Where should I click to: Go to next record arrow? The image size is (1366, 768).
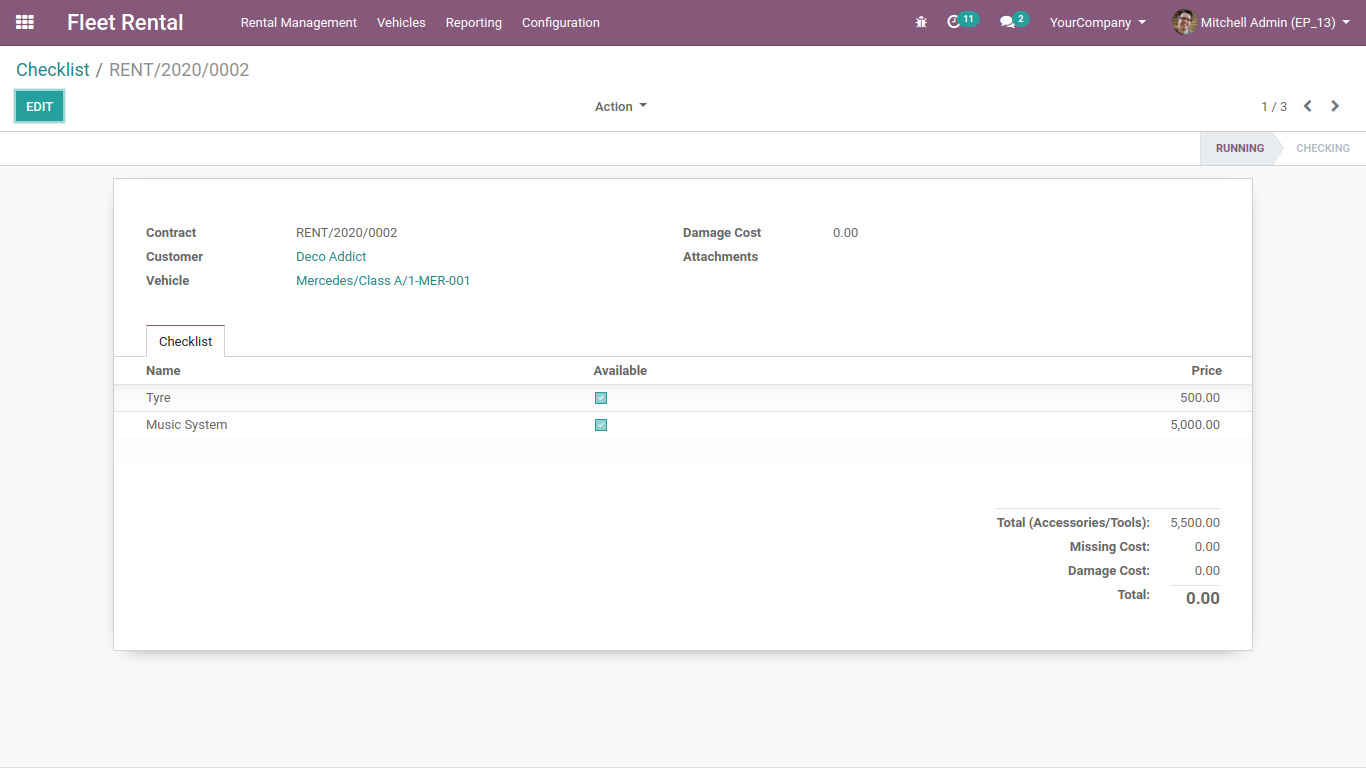(x=1335, y=106)
